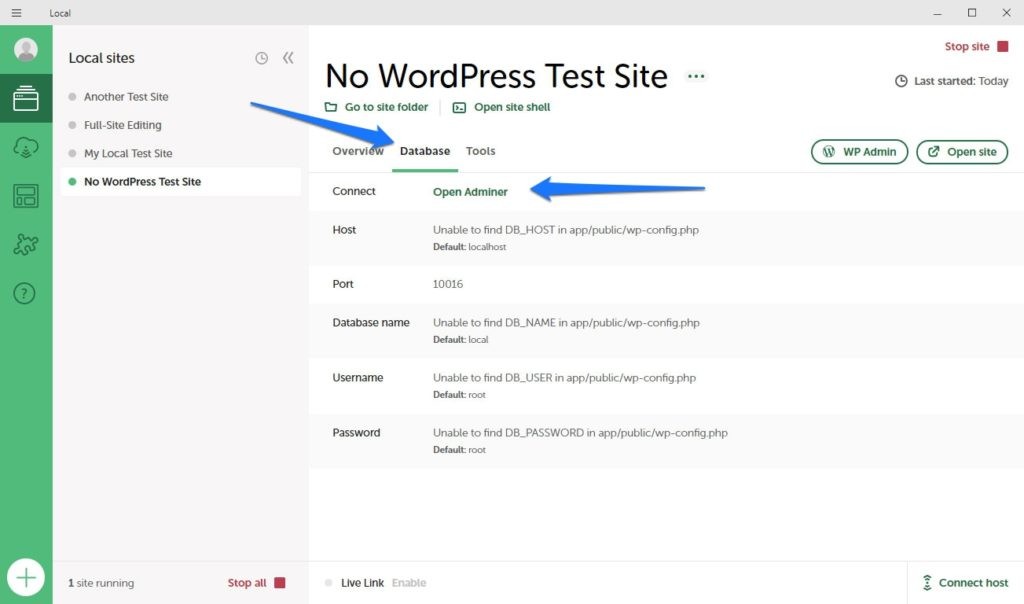1024x604 pixels.
Task: Open Local sites sidebar icon
Action: [26, 99]
